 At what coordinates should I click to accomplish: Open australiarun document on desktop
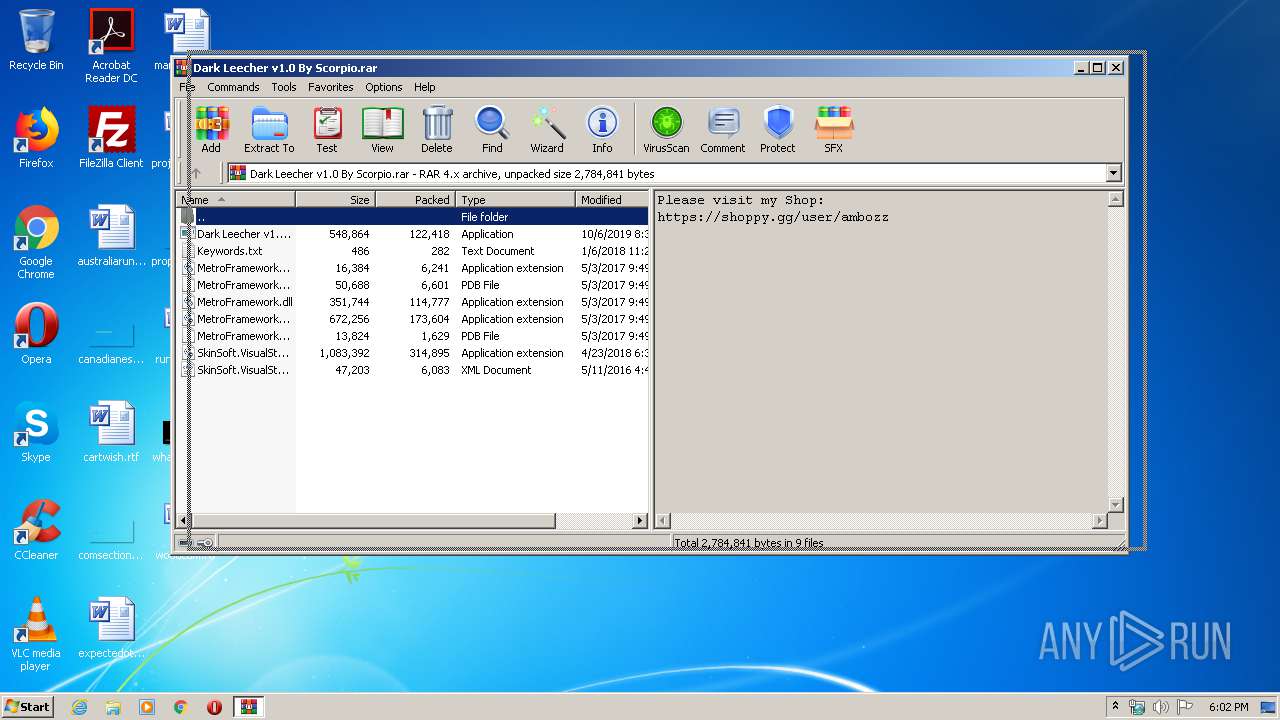pyautogui.click(x=111, y=236)
